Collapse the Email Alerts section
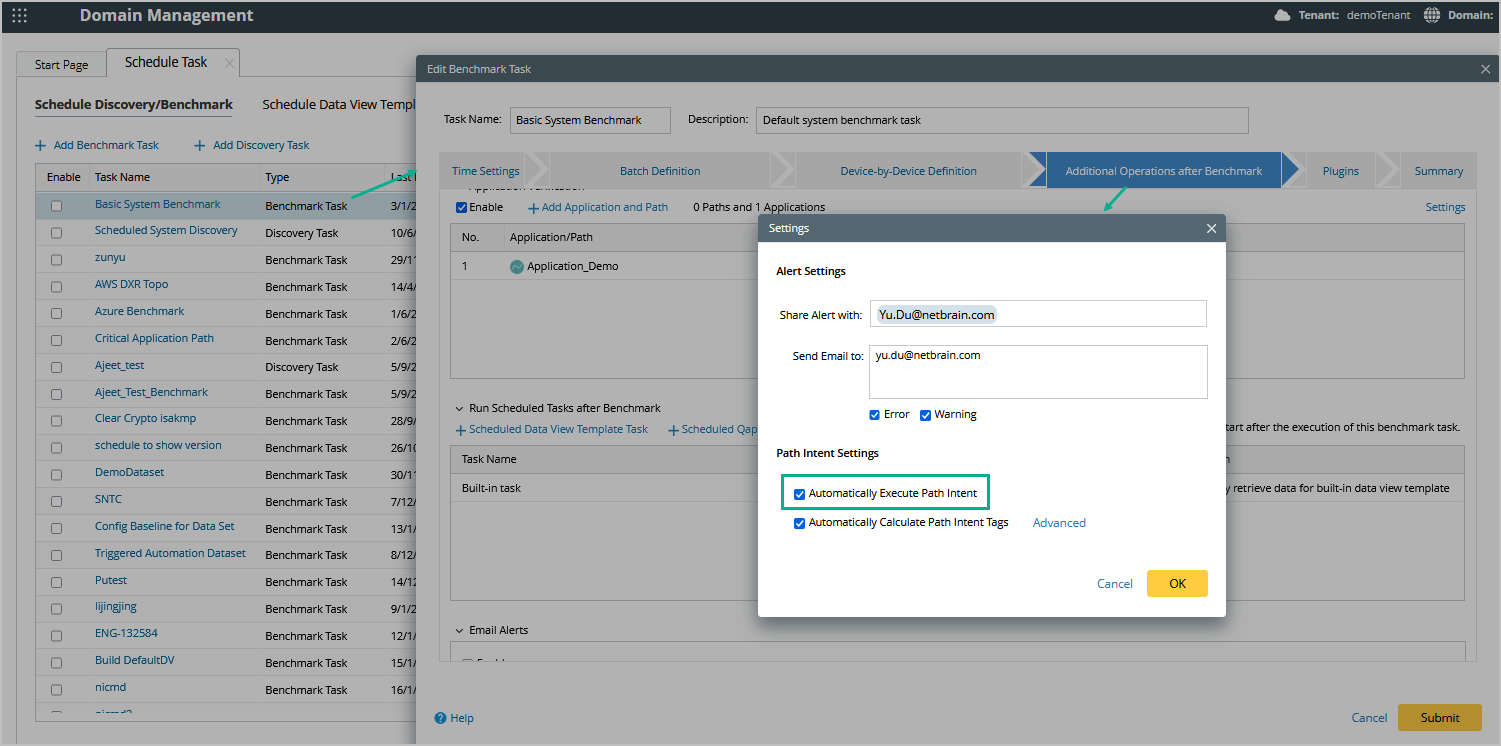1501x746 pixels. pos(459,630)
